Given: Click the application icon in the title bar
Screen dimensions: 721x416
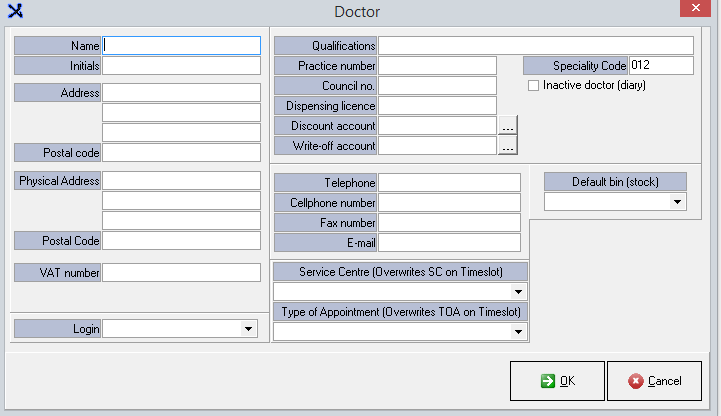Looking at the screenshot, I should click(16, 11).
